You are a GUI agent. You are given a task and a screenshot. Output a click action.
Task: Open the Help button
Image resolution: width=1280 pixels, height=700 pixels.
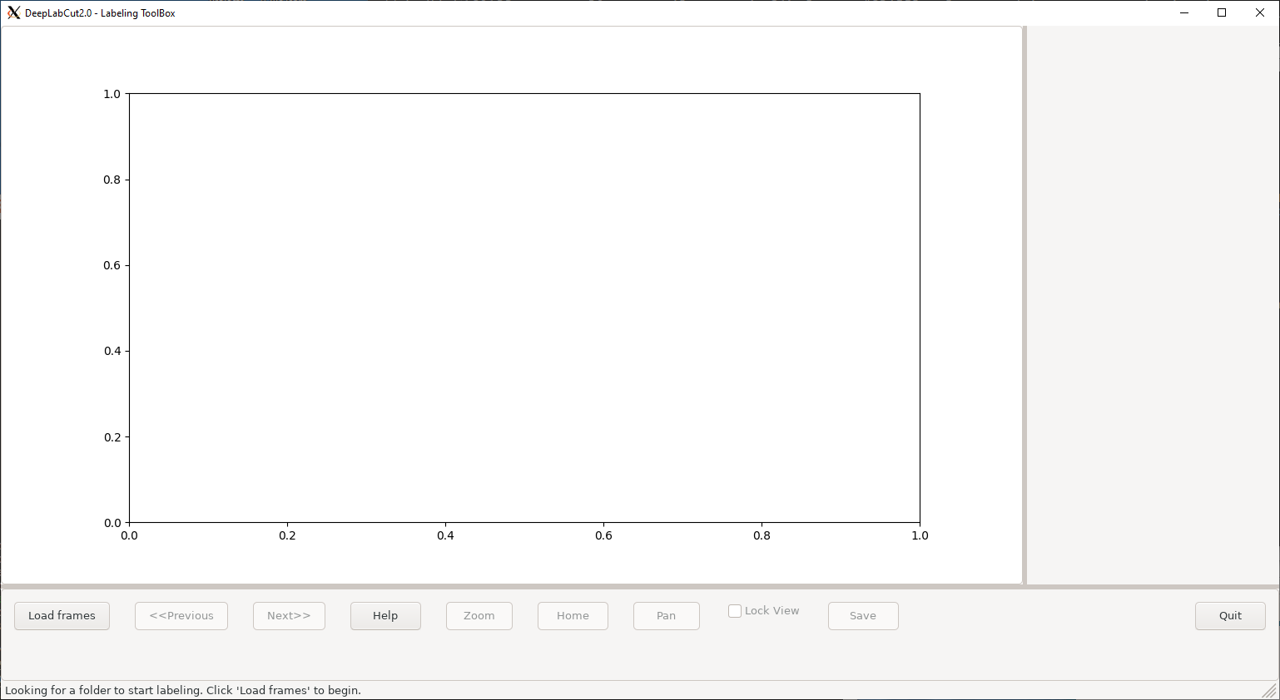(385, 616)
